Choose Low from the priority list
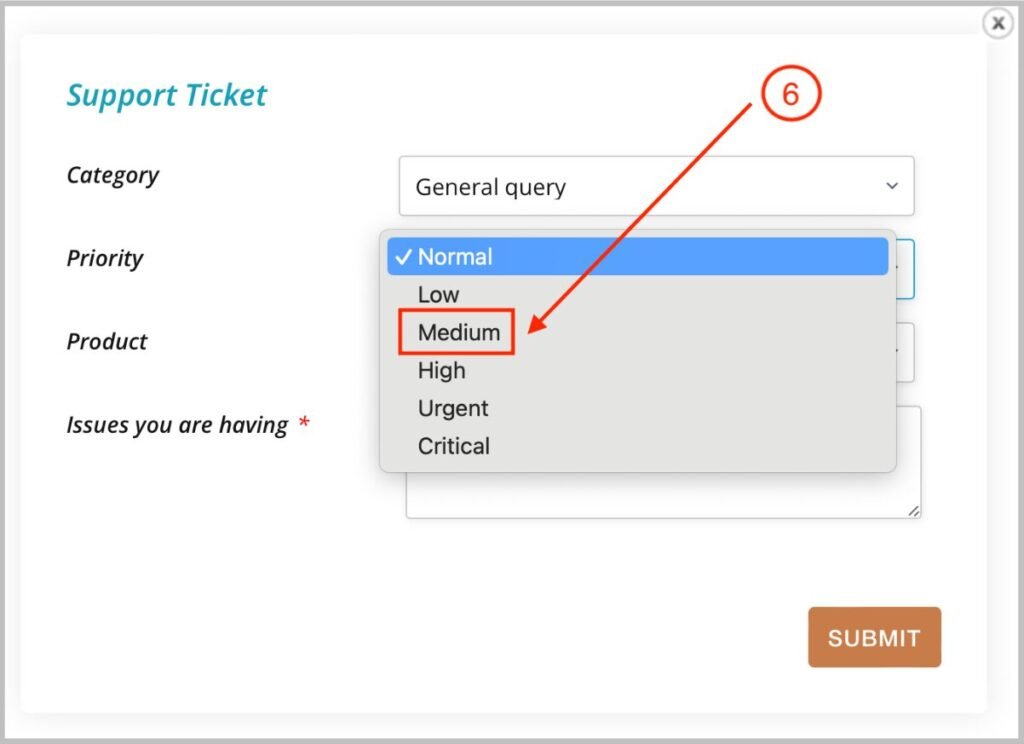This screenshot has height=744, width=1024. (439, 295)
